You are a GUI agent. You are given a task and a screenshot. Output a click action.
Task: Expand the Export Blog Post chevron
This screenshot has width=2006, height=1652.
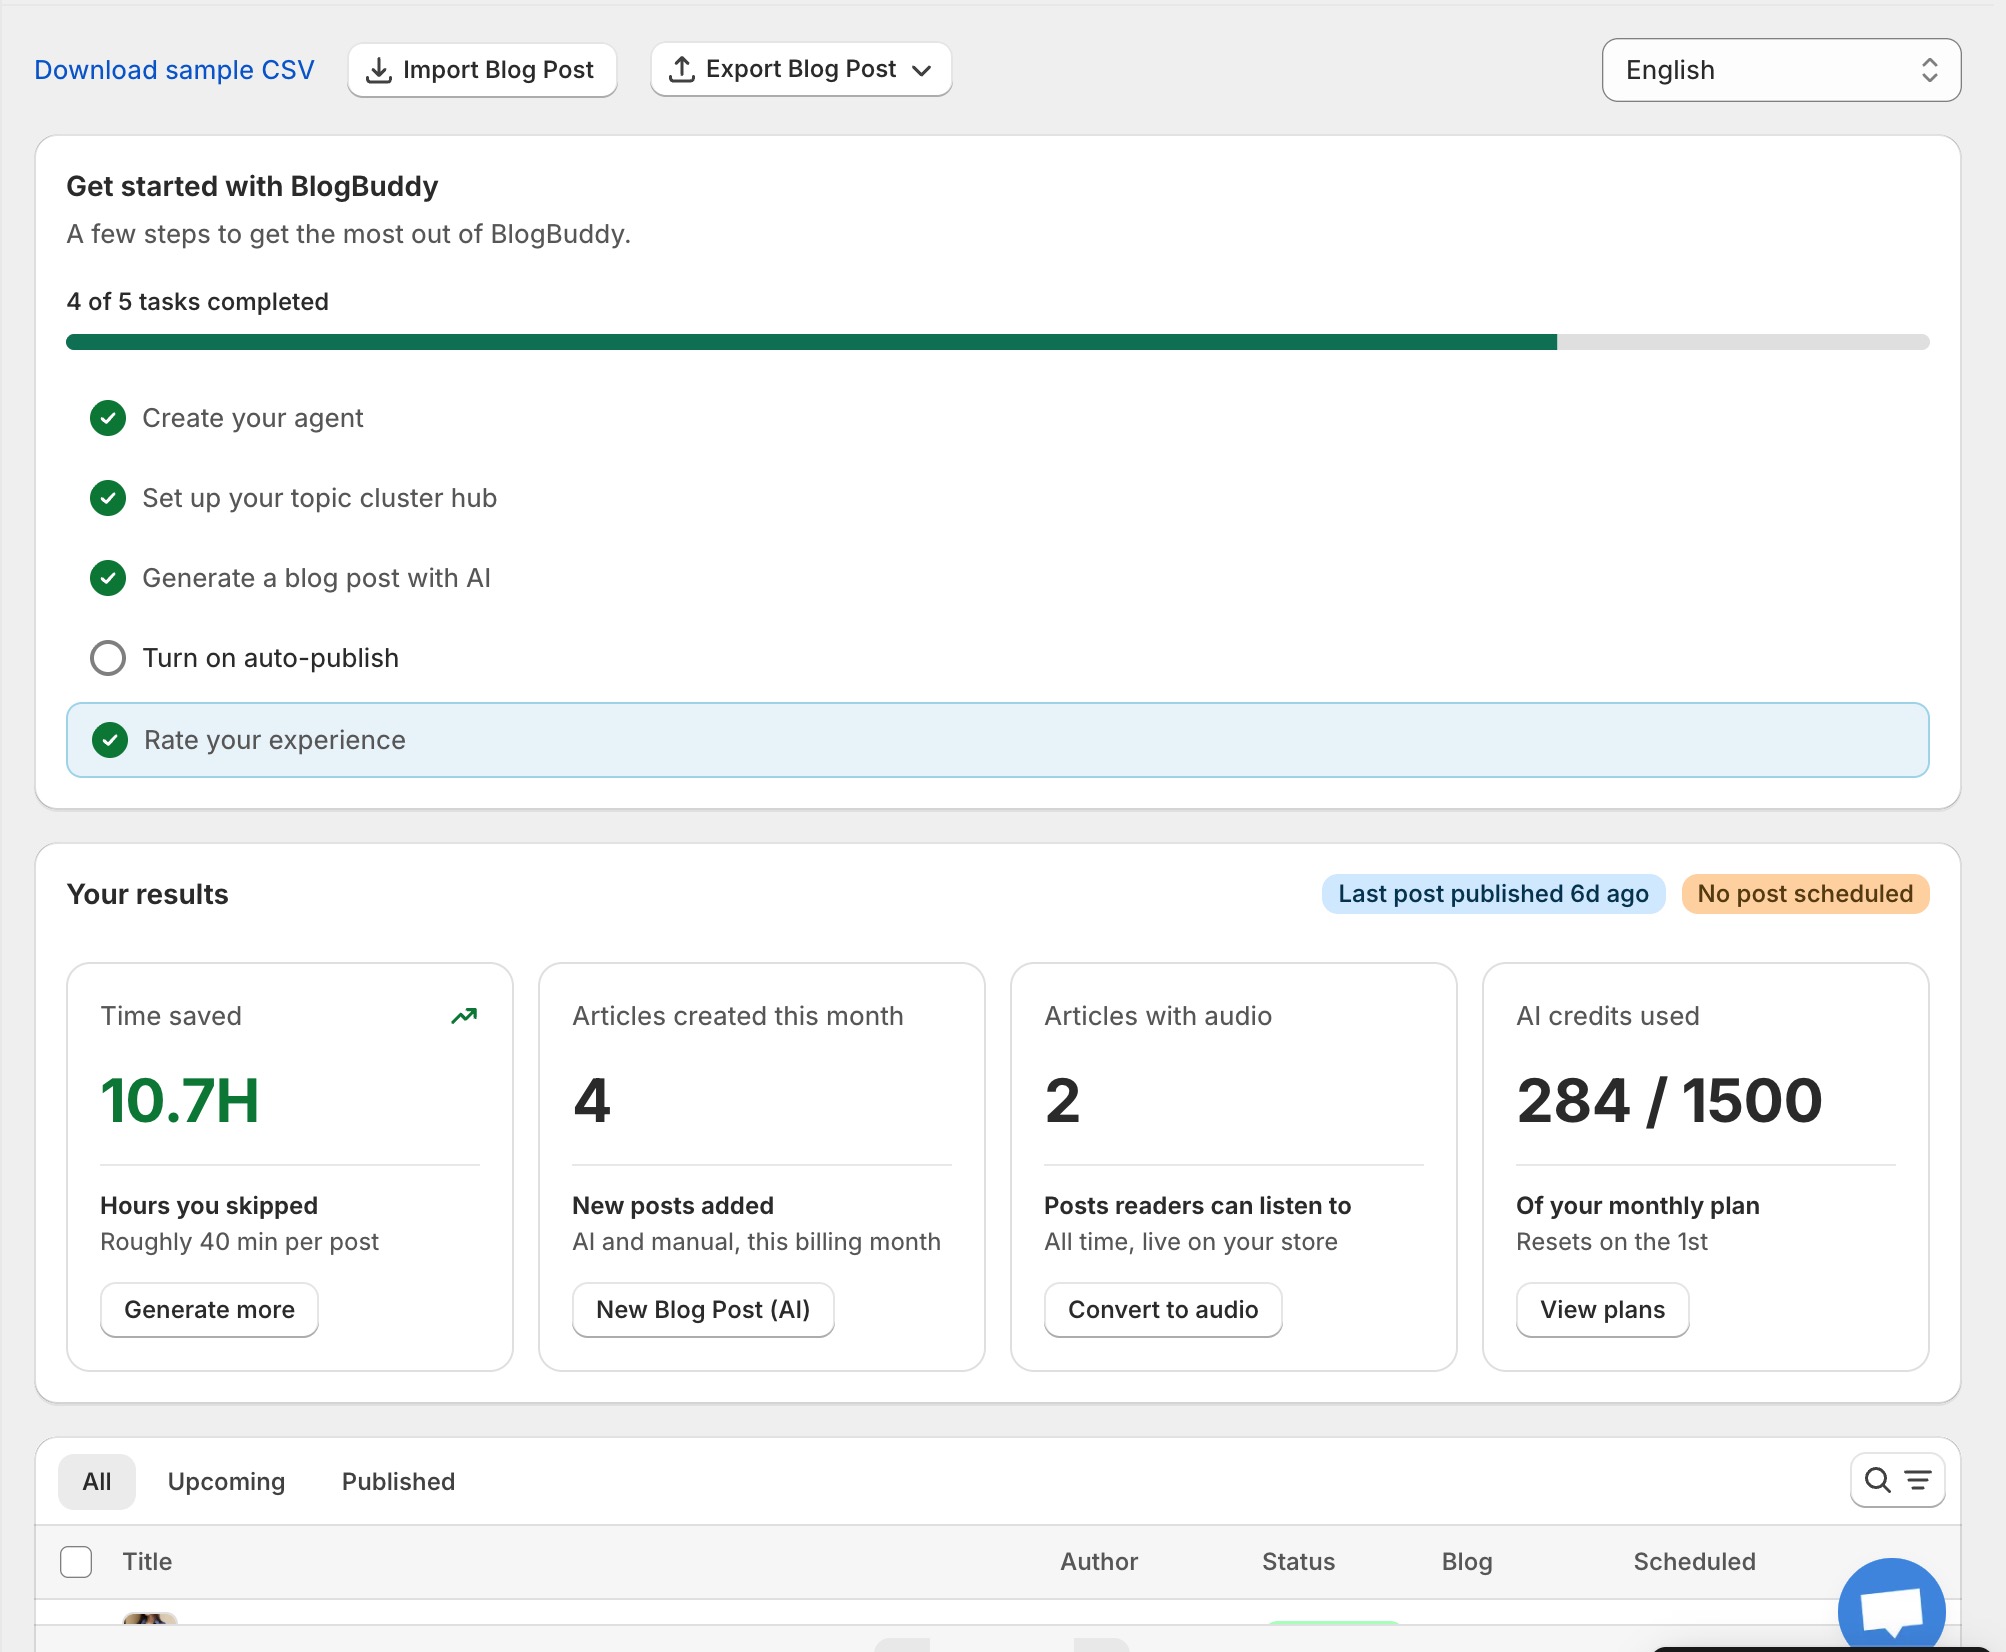pyautogui.click(x=922, y=70)
